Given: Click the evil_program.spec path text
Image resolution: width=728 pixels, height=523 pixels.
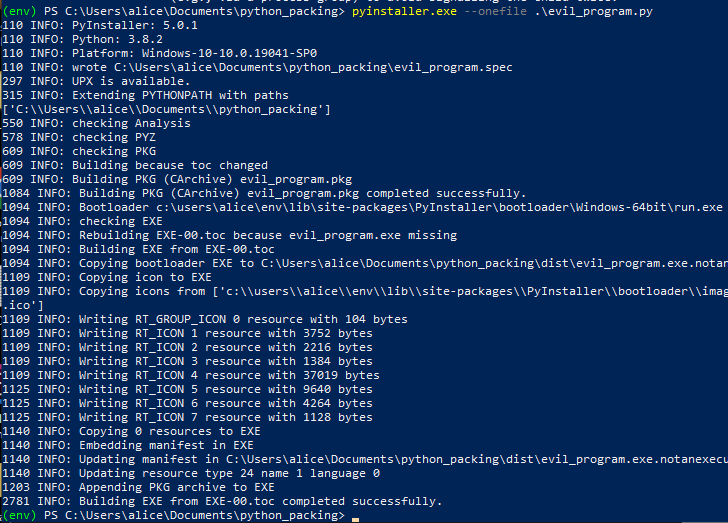Looking at the screenshot, I should tap(313, 67).
